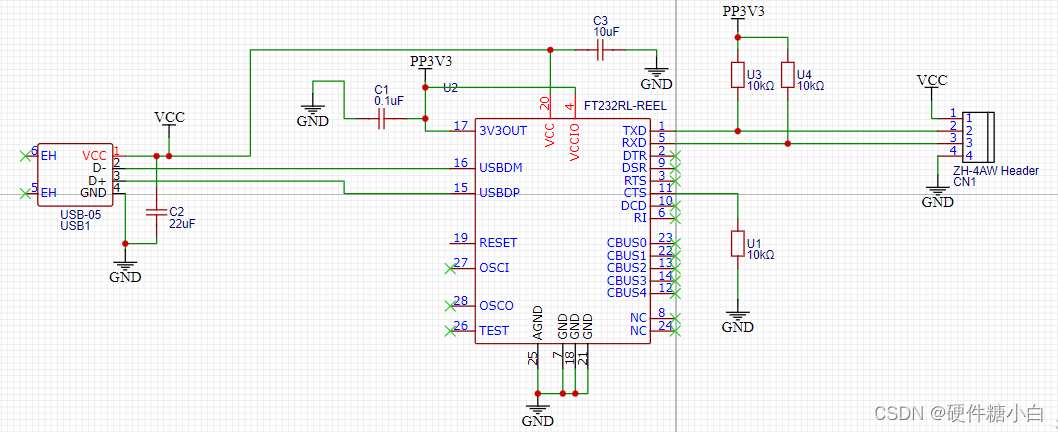
Task: Select the 22uF value of C2
Action: (182, 222)
